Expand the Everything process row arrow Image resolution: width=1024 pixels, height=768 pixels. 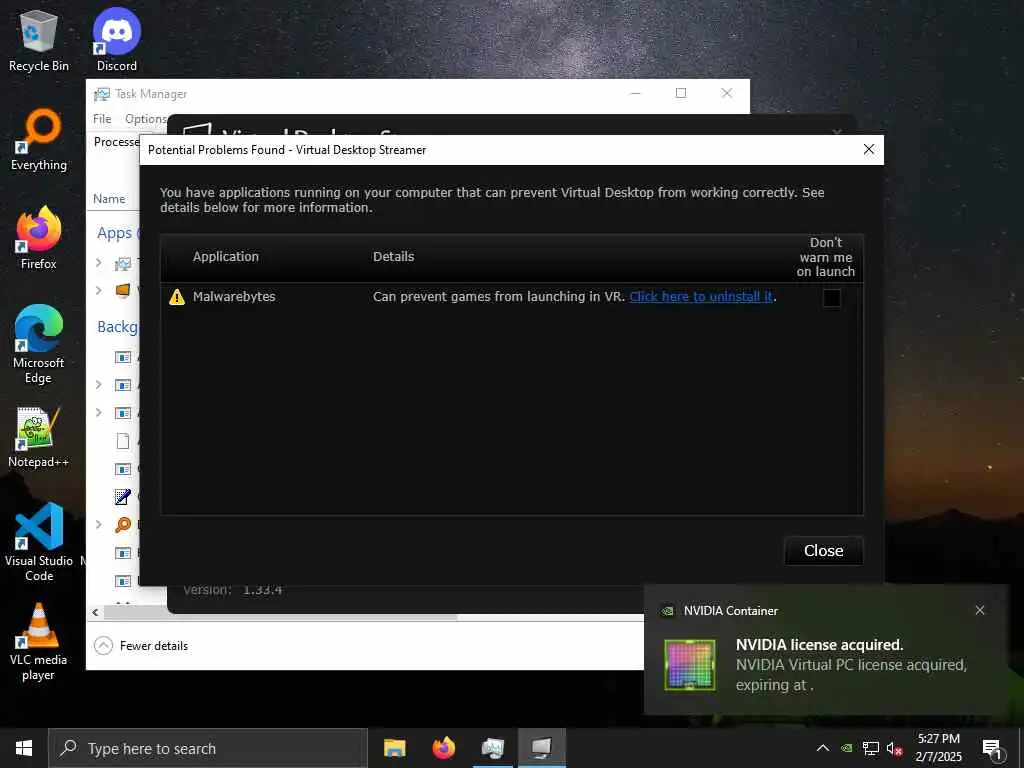point(99,524)
